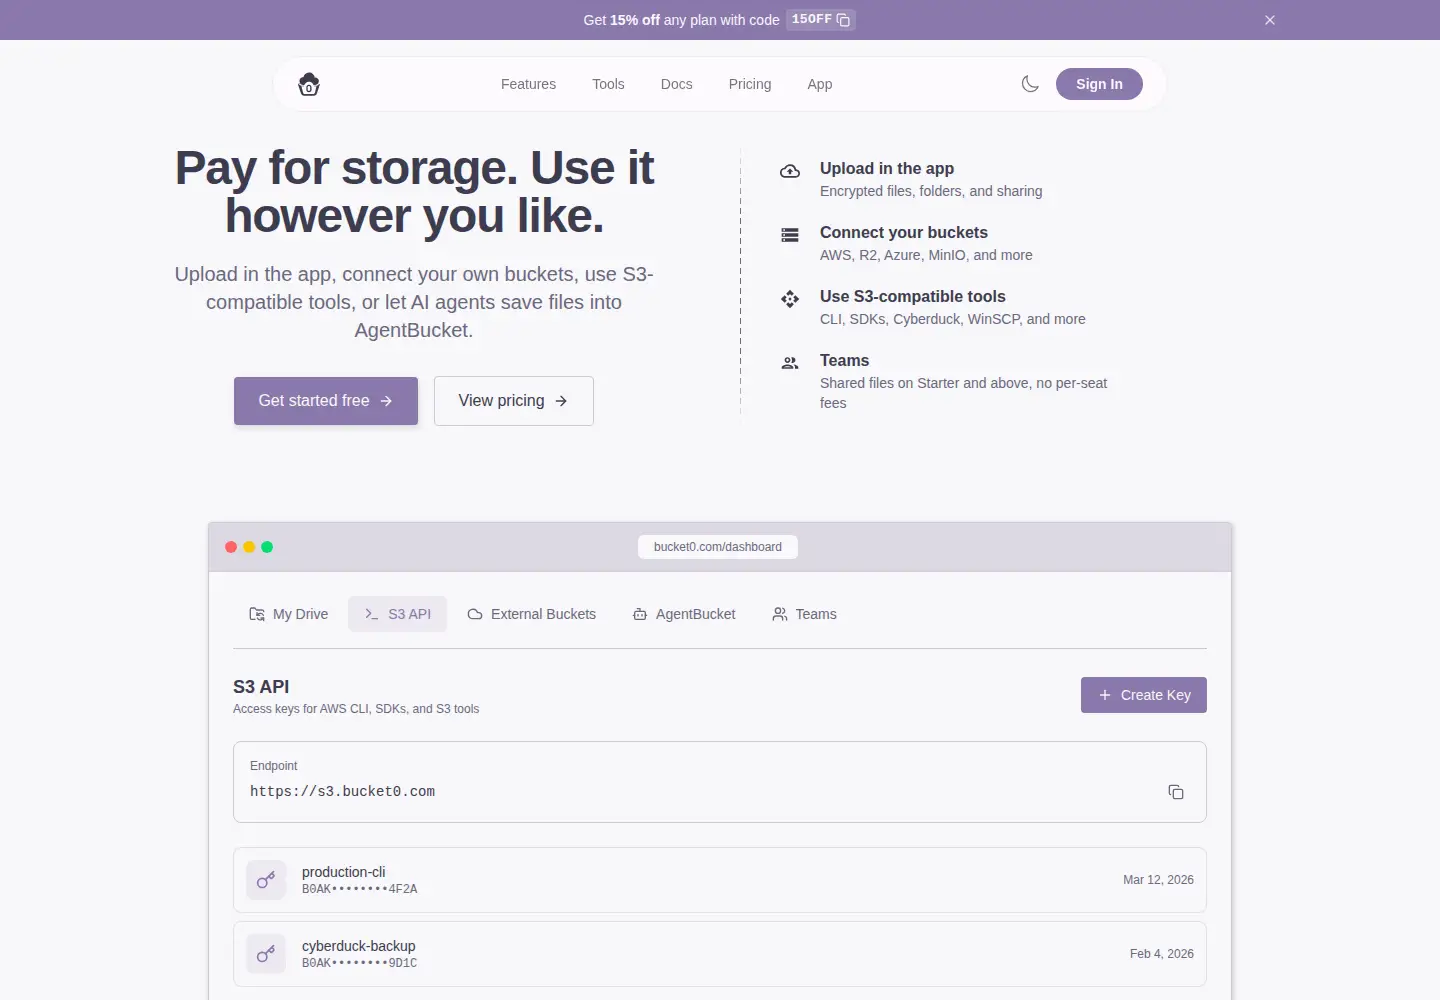This screenshot has height=1000, width=1440.
Task: Open the Pricing nav link
Action: pos(750,84)
